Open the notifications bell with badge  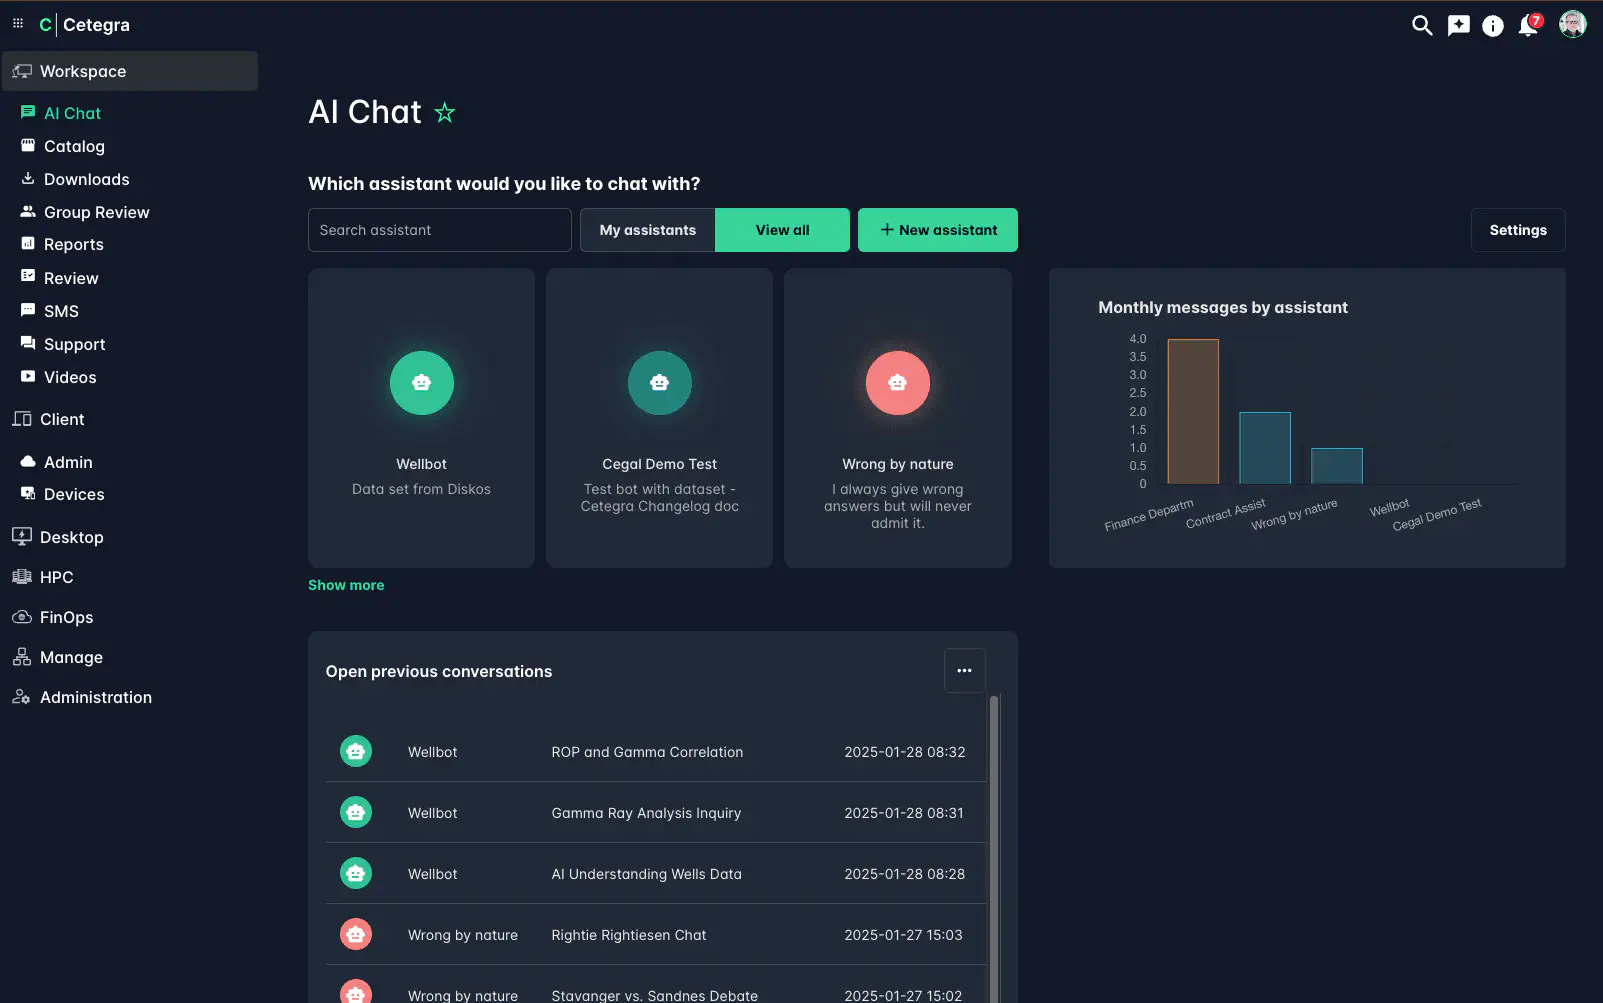1528,25
